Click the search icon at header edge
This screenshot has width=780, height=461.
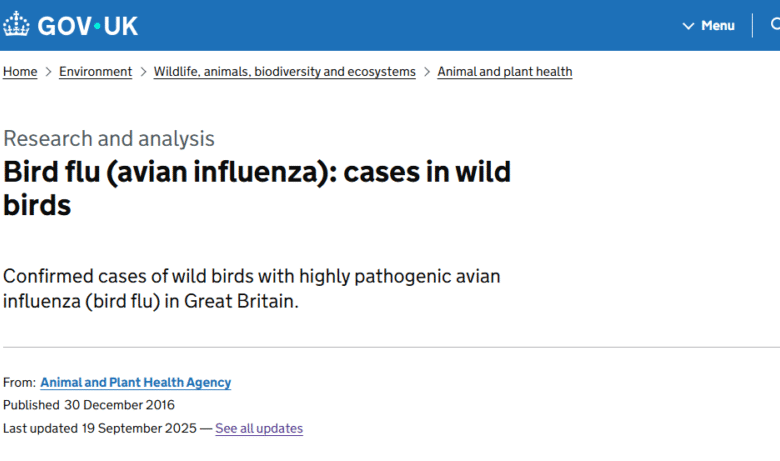775,25
